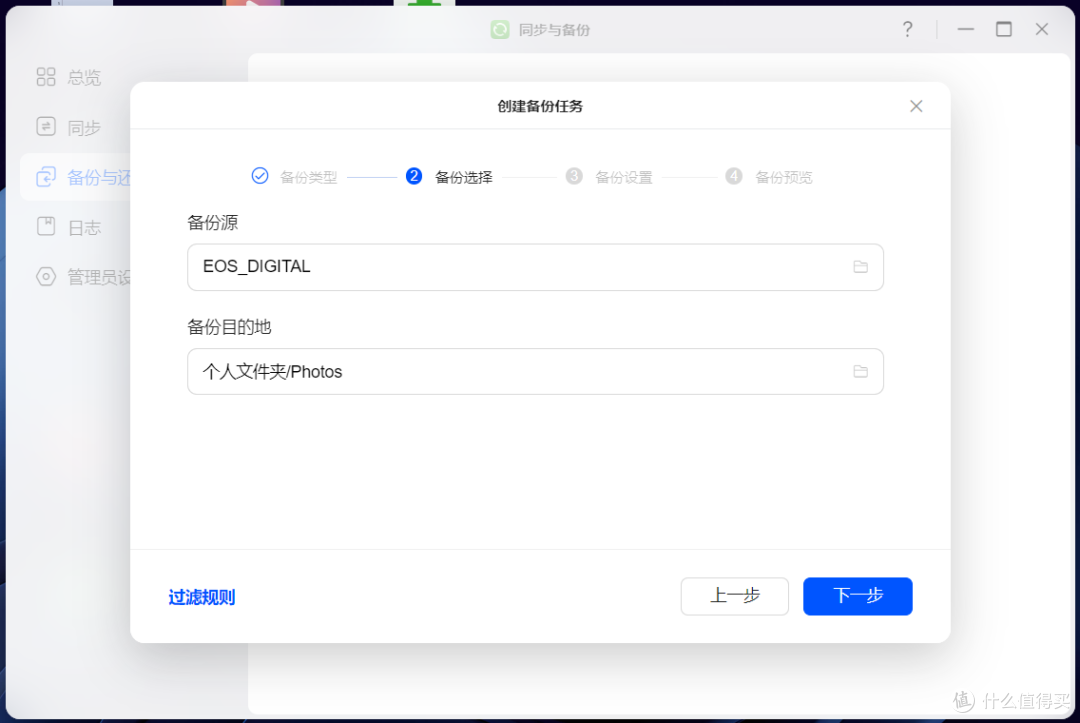Select the 备份目的地 field 个人文件夹/Photos
The width and height of the screenshot is (1080, 723).
tap(535, 371)
